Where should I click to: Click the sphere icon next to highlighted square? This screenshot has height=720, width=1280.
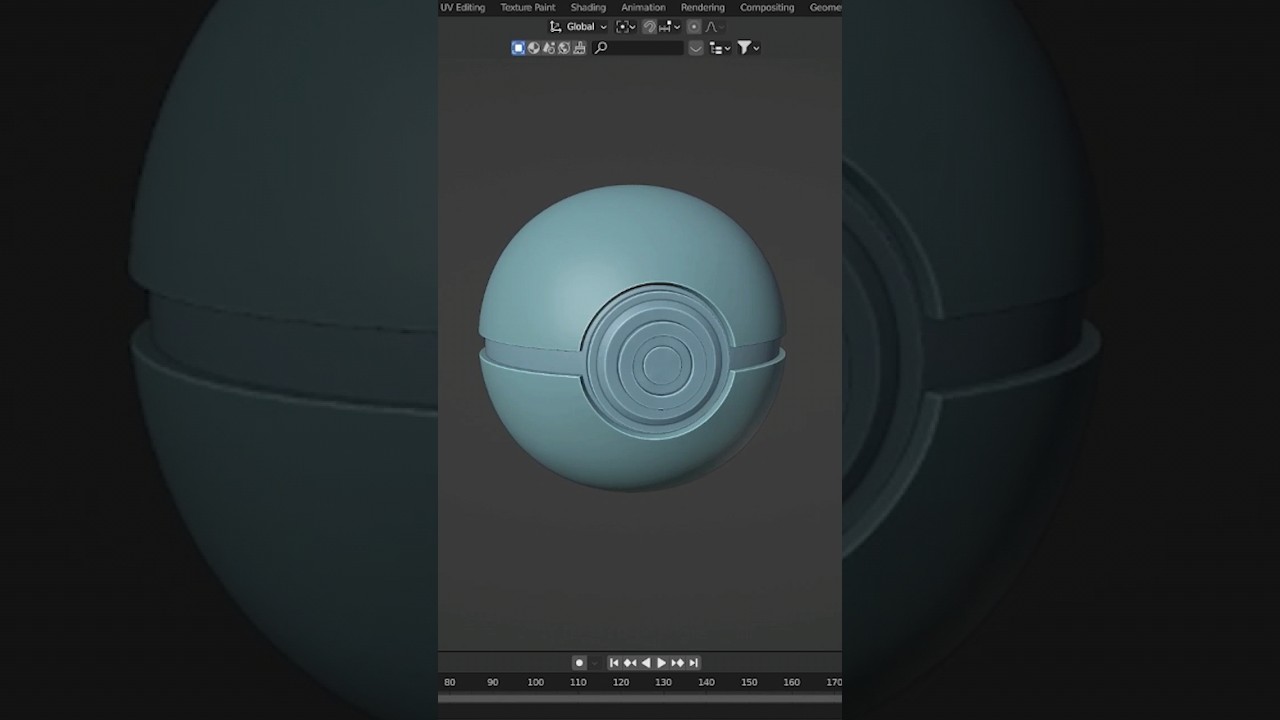coord(533,48)
